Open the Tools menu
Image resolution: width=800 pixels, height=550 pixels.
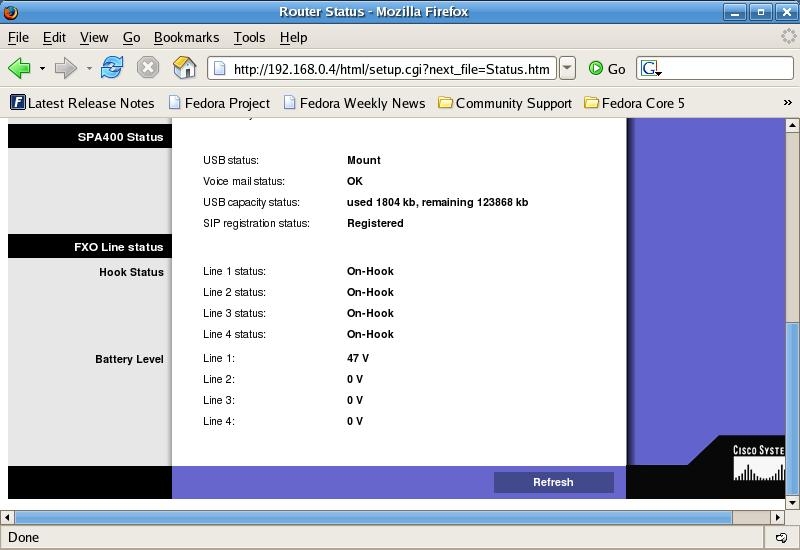point(249,37)
